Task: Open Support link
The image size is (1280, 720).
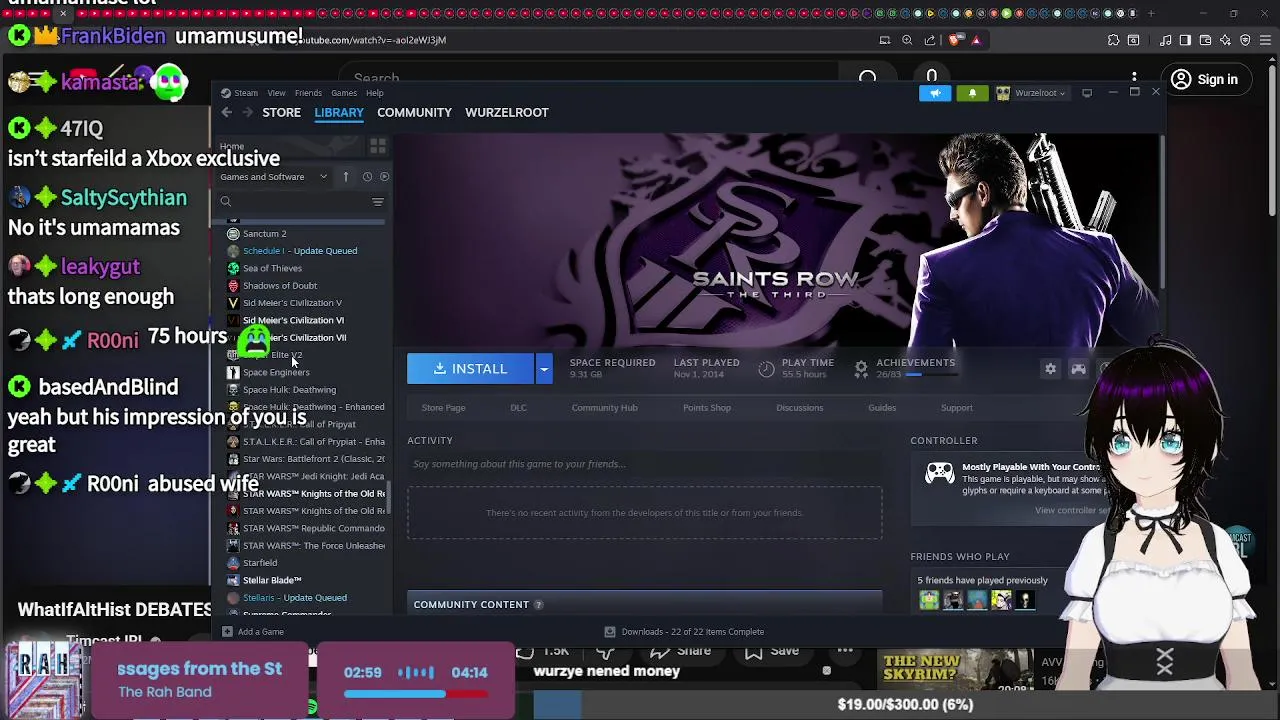Action: [x=956, y=408]
